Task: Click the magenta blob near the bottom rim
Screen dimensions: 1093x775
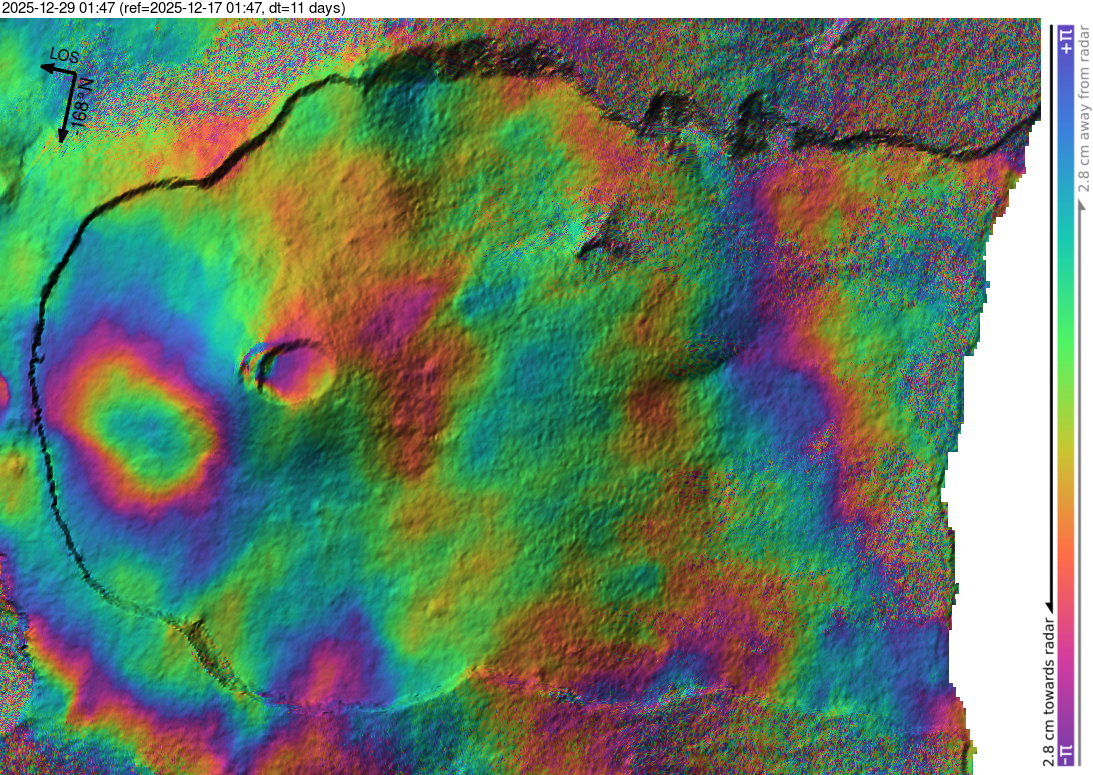Action: click(328, 670)
